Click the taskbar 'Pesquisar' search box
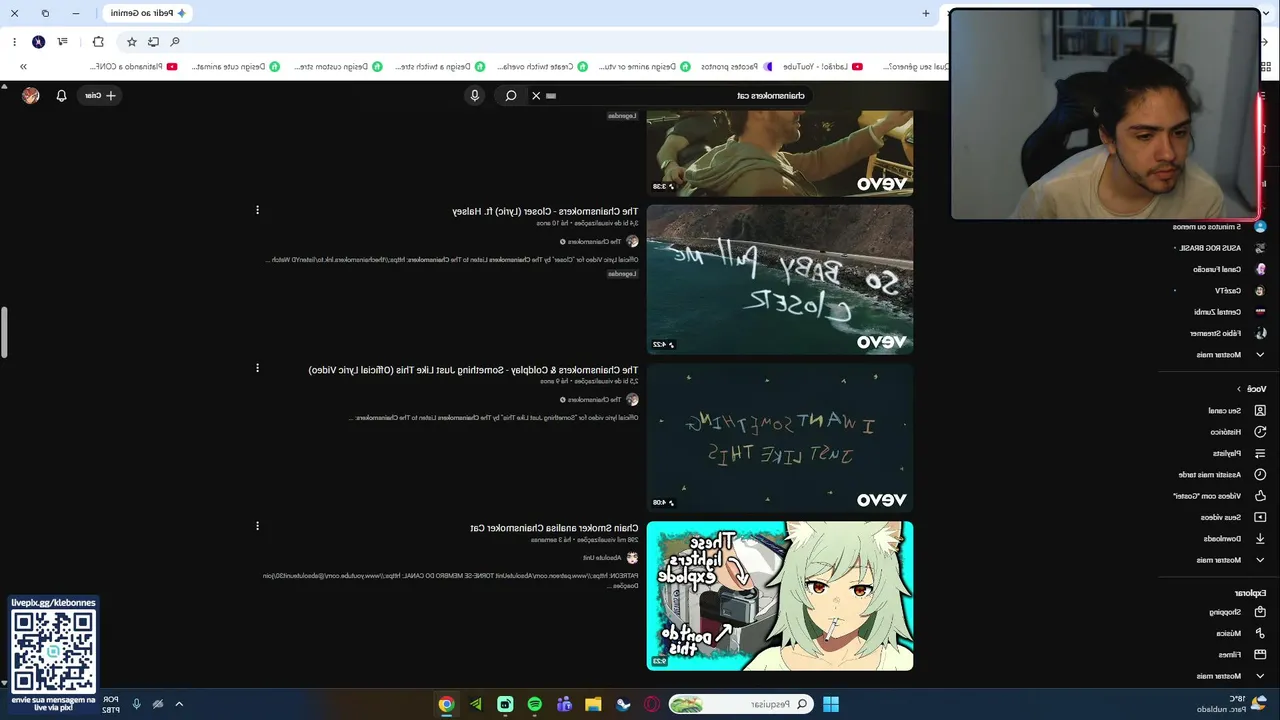1280x720 pixels. pos(742,704)
